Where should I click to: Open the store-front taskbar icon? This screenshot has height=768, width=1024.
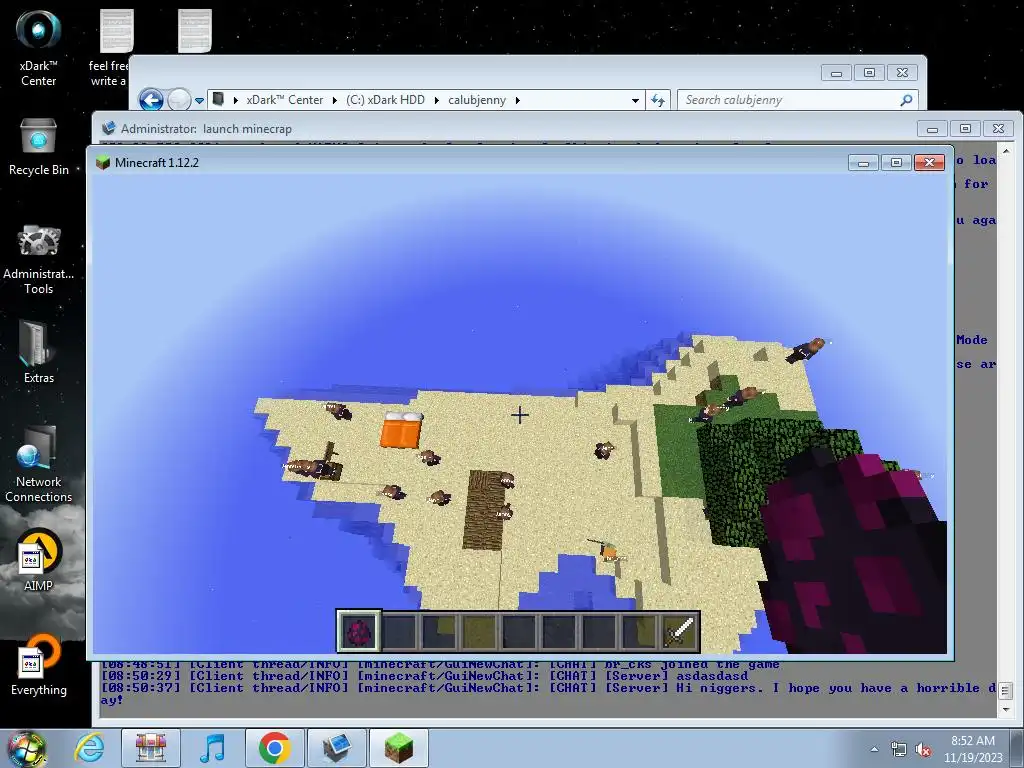click(150, 748)
